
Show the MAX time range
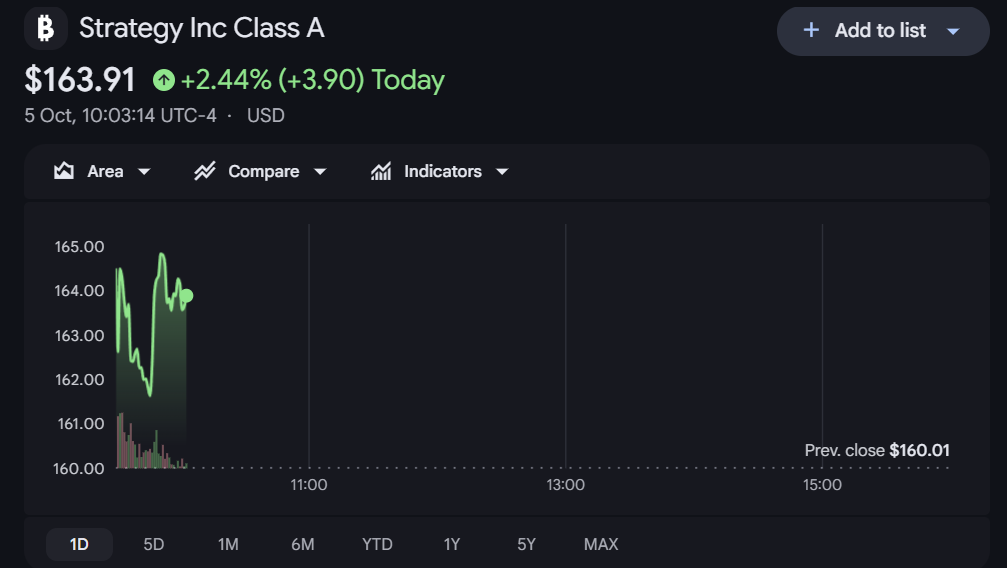tap(601, 544)
